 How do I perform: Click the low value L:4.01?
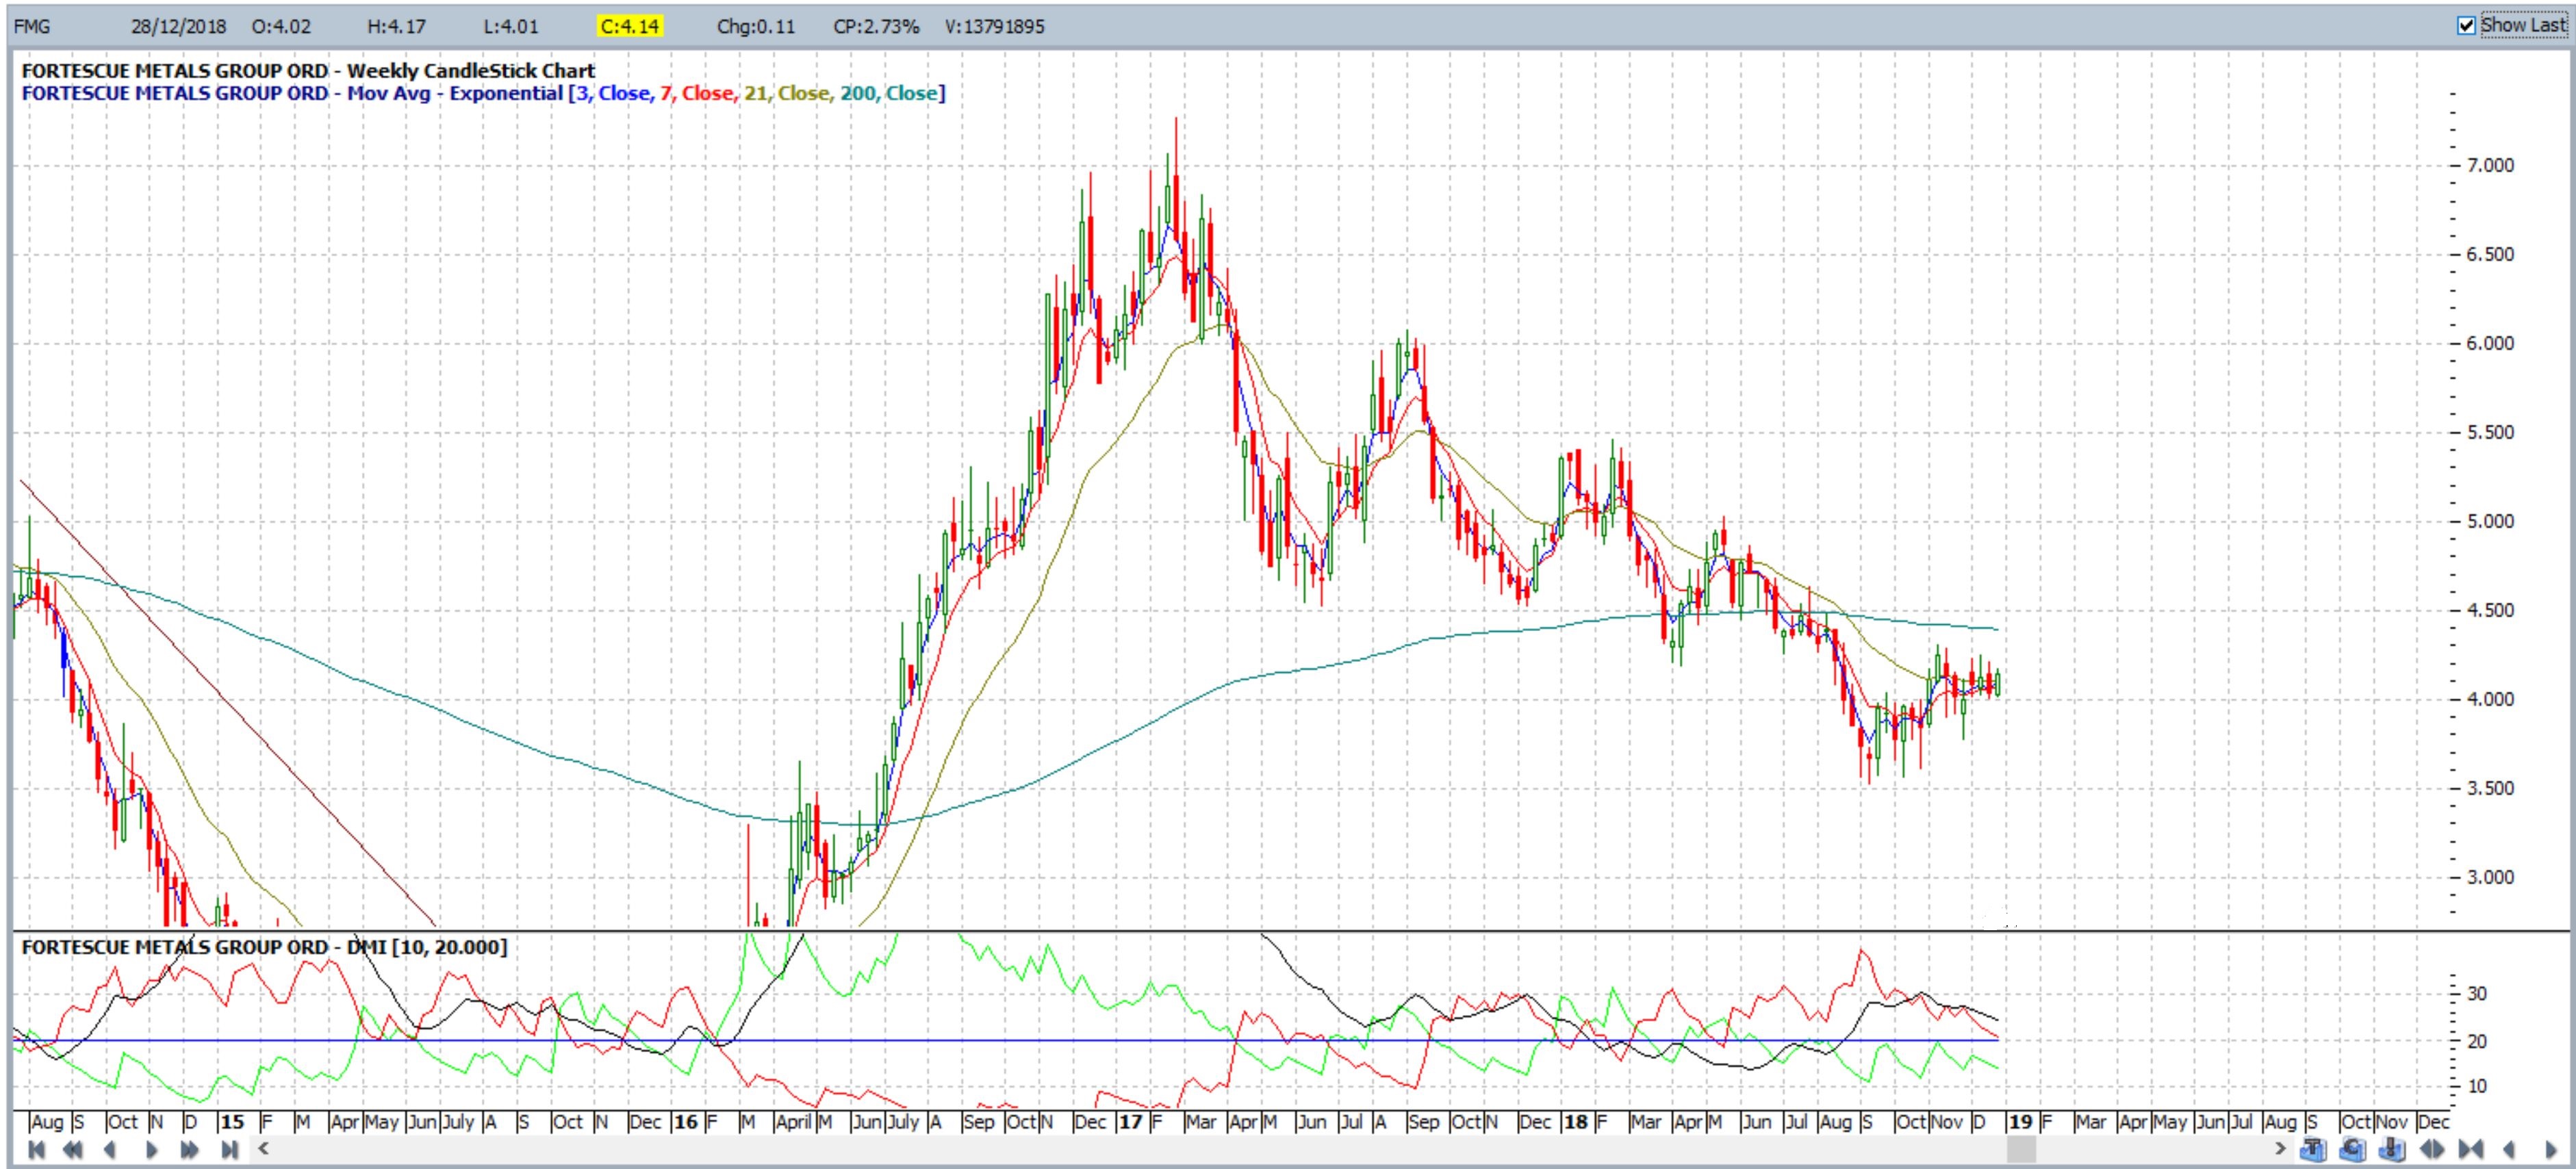(511, 27)
